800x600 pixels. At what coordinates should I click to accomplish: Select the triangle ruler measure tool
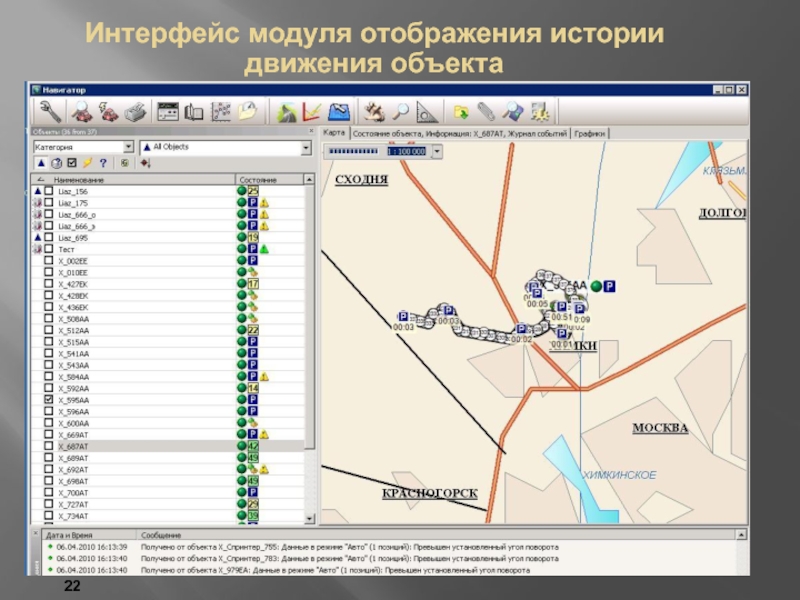[427, 111]
